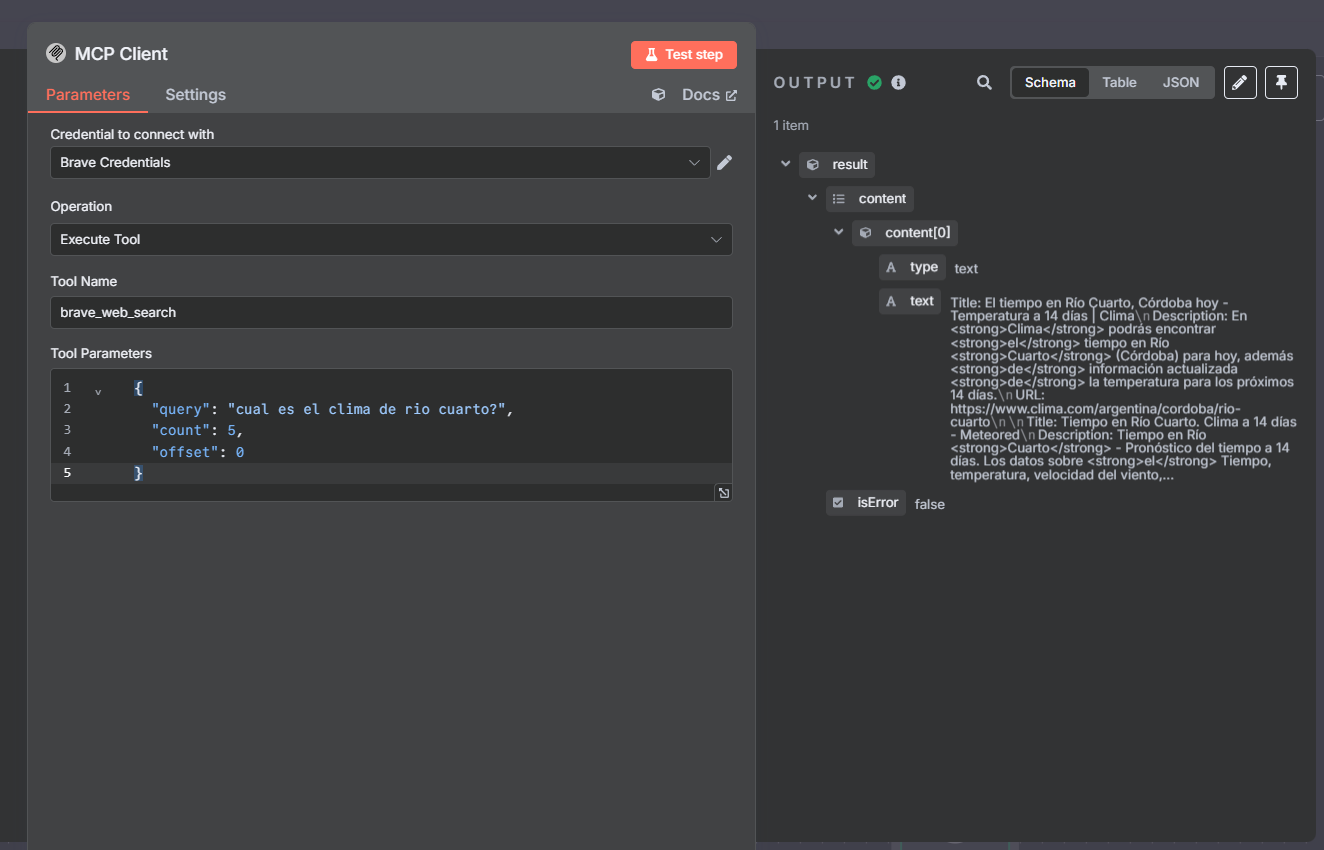Collapse the content[0] node

[838, 232]
